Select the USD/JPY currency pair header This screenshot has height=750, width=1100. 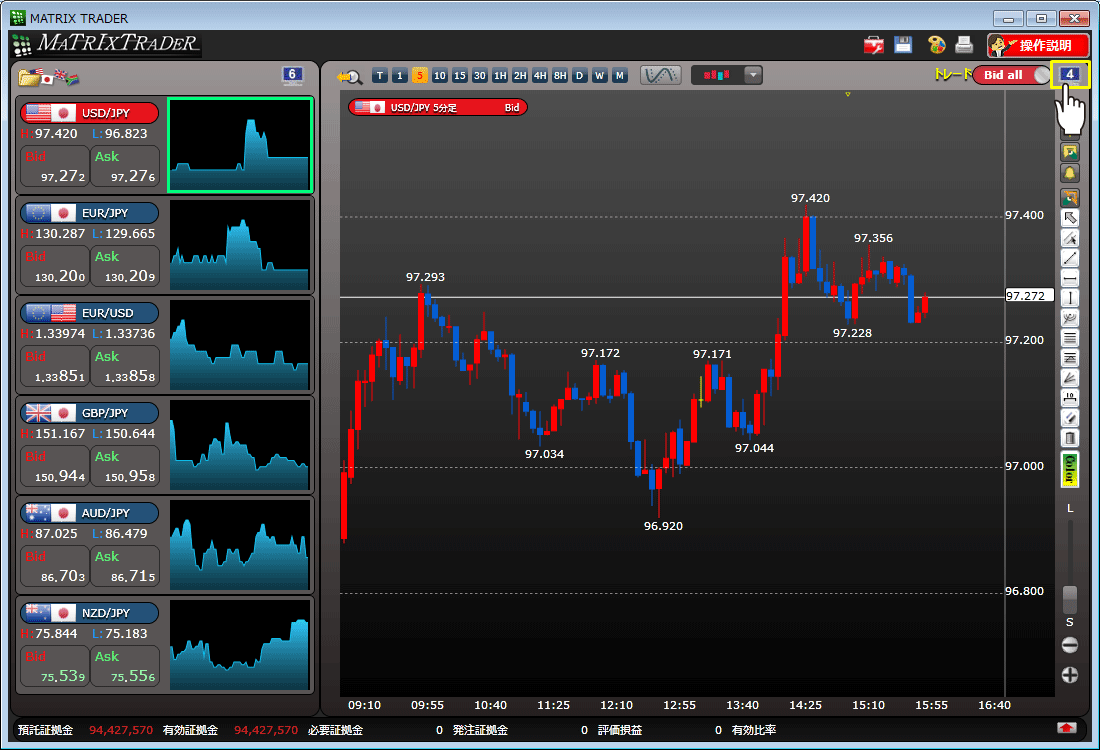point(90,113)
